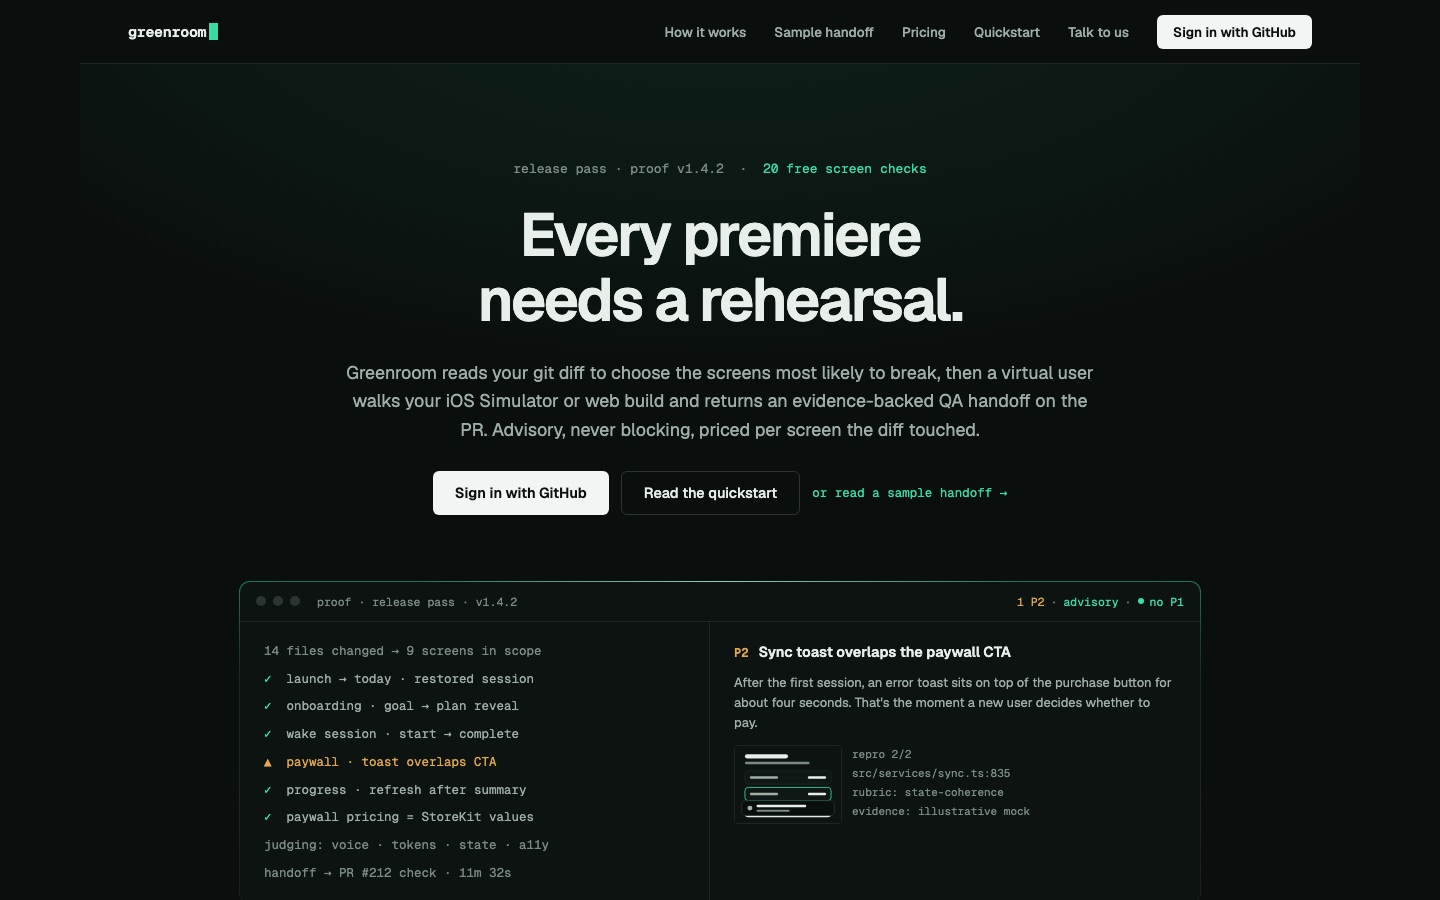Viewport: 1440px width, 900px height.
Task: Click the P2 severity badge beside the finding title
Action: coord(741,653)
